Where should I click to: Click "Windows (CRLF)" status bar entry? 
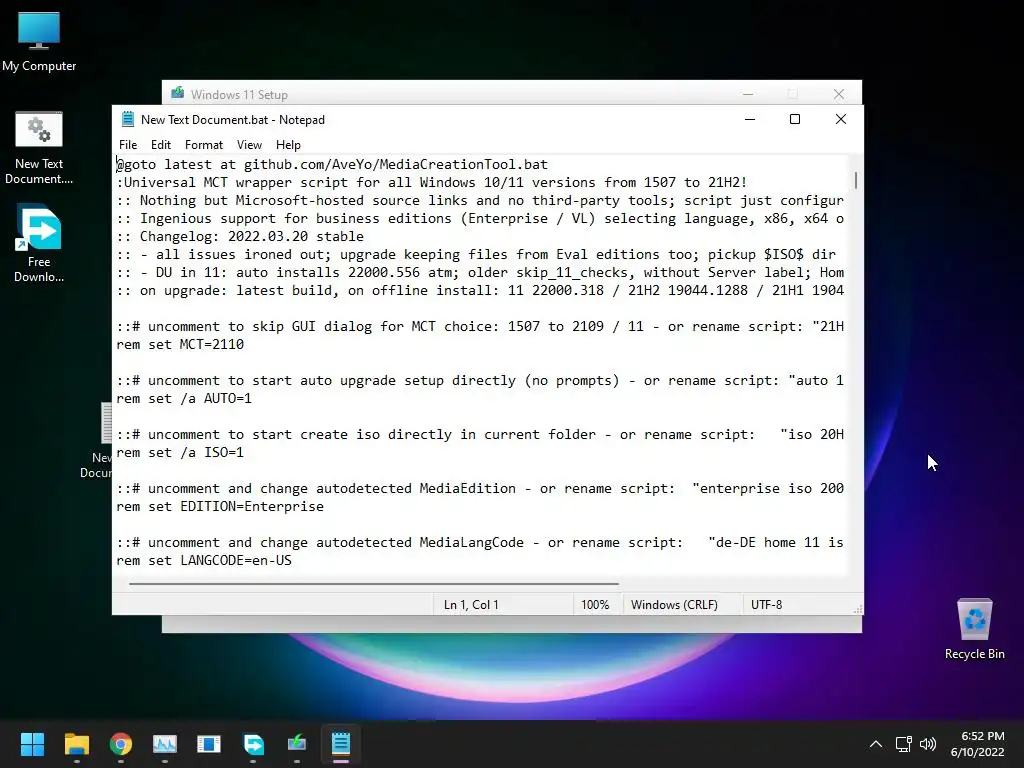(674, 605)
